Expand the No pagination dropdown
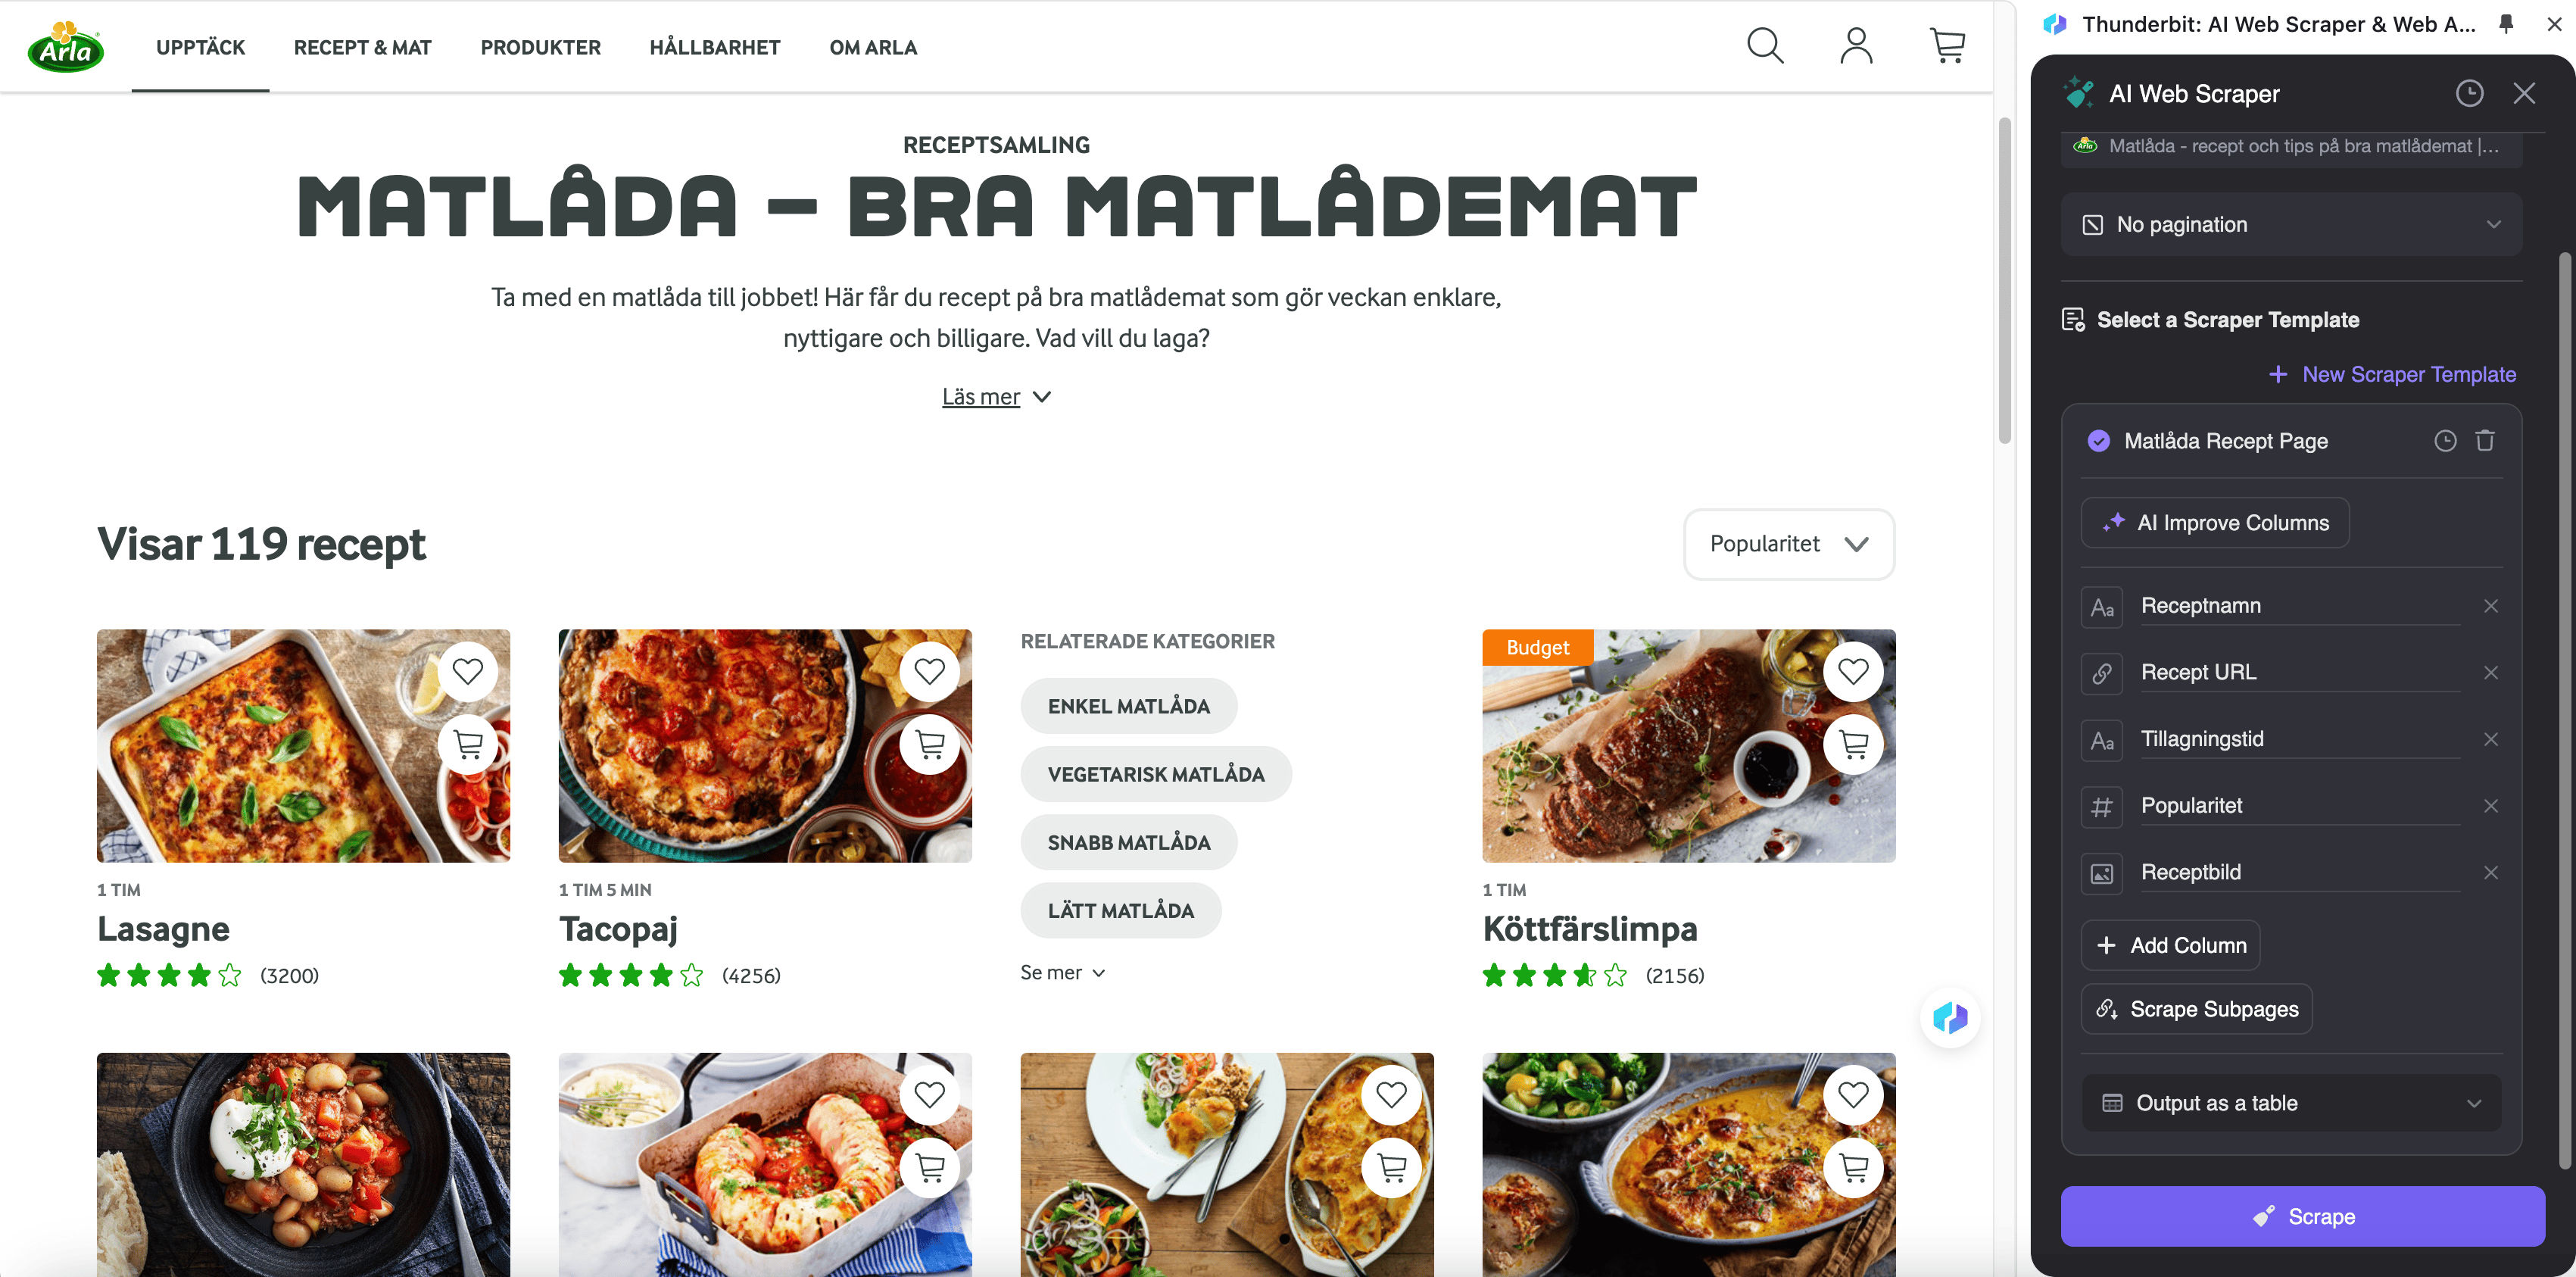 click(2291, 225)
